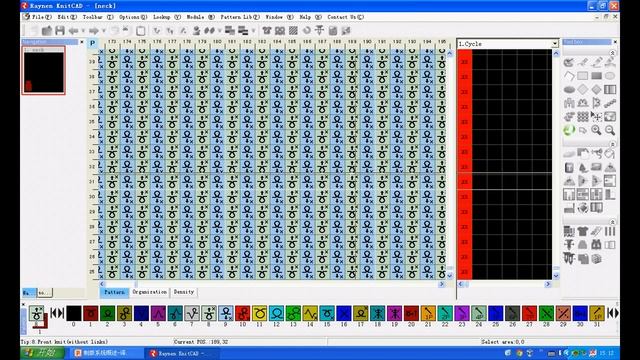Select the filled diamond tool in toolbox
Viewport: 640px width, 360px height.
[596, 89]
